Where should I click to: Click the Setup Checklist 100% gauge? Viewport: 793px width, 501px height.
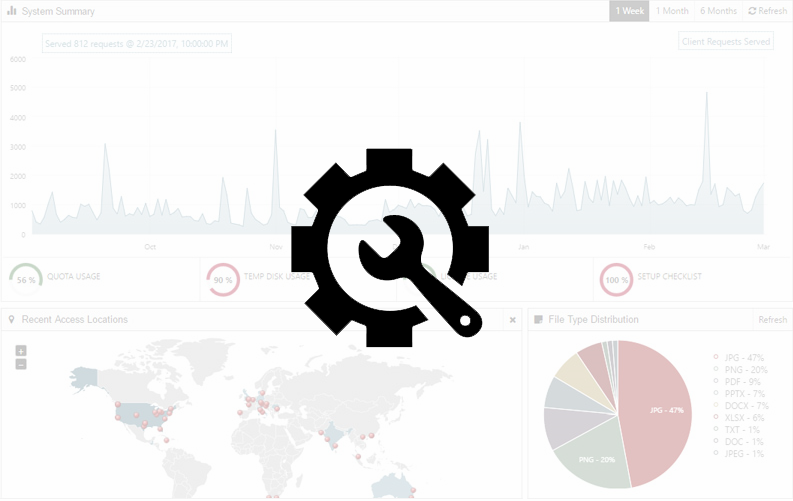(x=615, y=279)
